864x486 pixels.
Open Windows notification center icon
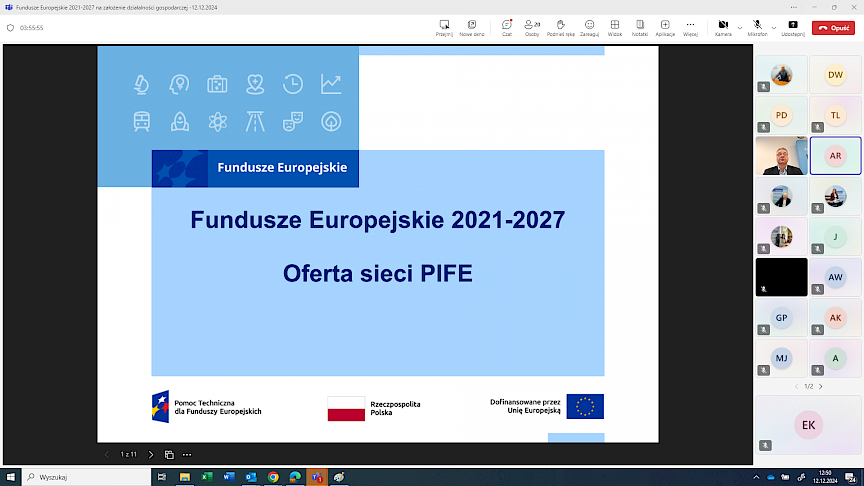pyautogui.click(x=851, y=477)
